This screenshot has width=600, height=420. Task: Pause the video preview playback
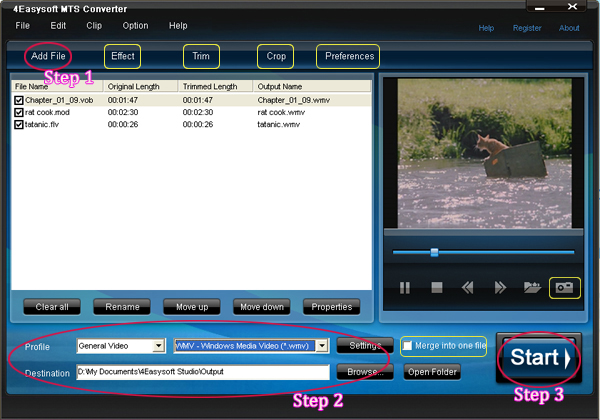tap(405, 288)
